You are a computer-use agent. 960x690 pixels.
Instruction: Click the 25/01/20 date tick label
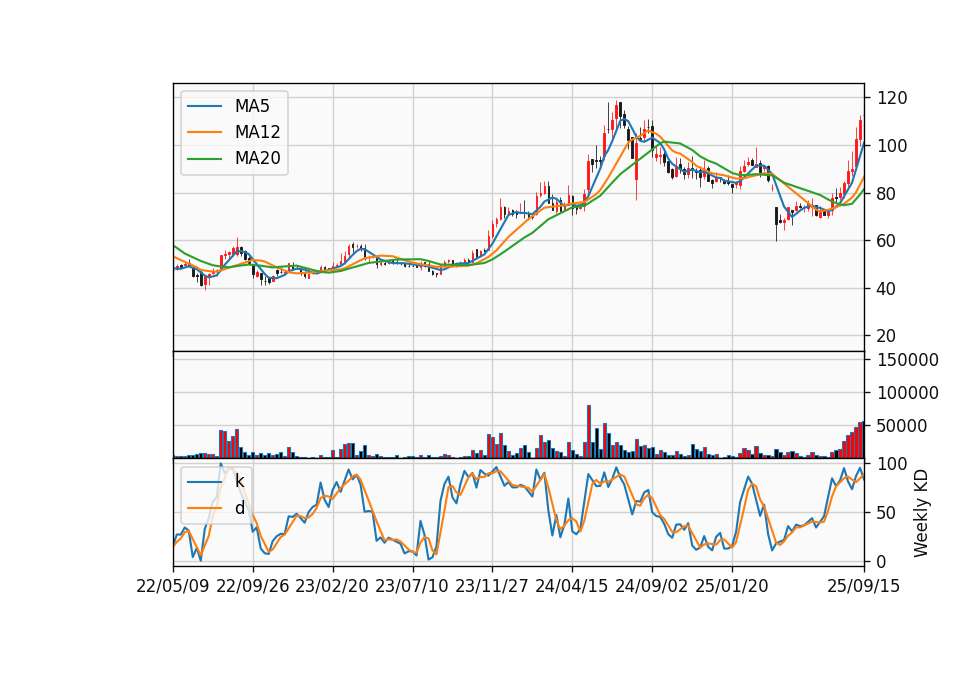(732, 586)
